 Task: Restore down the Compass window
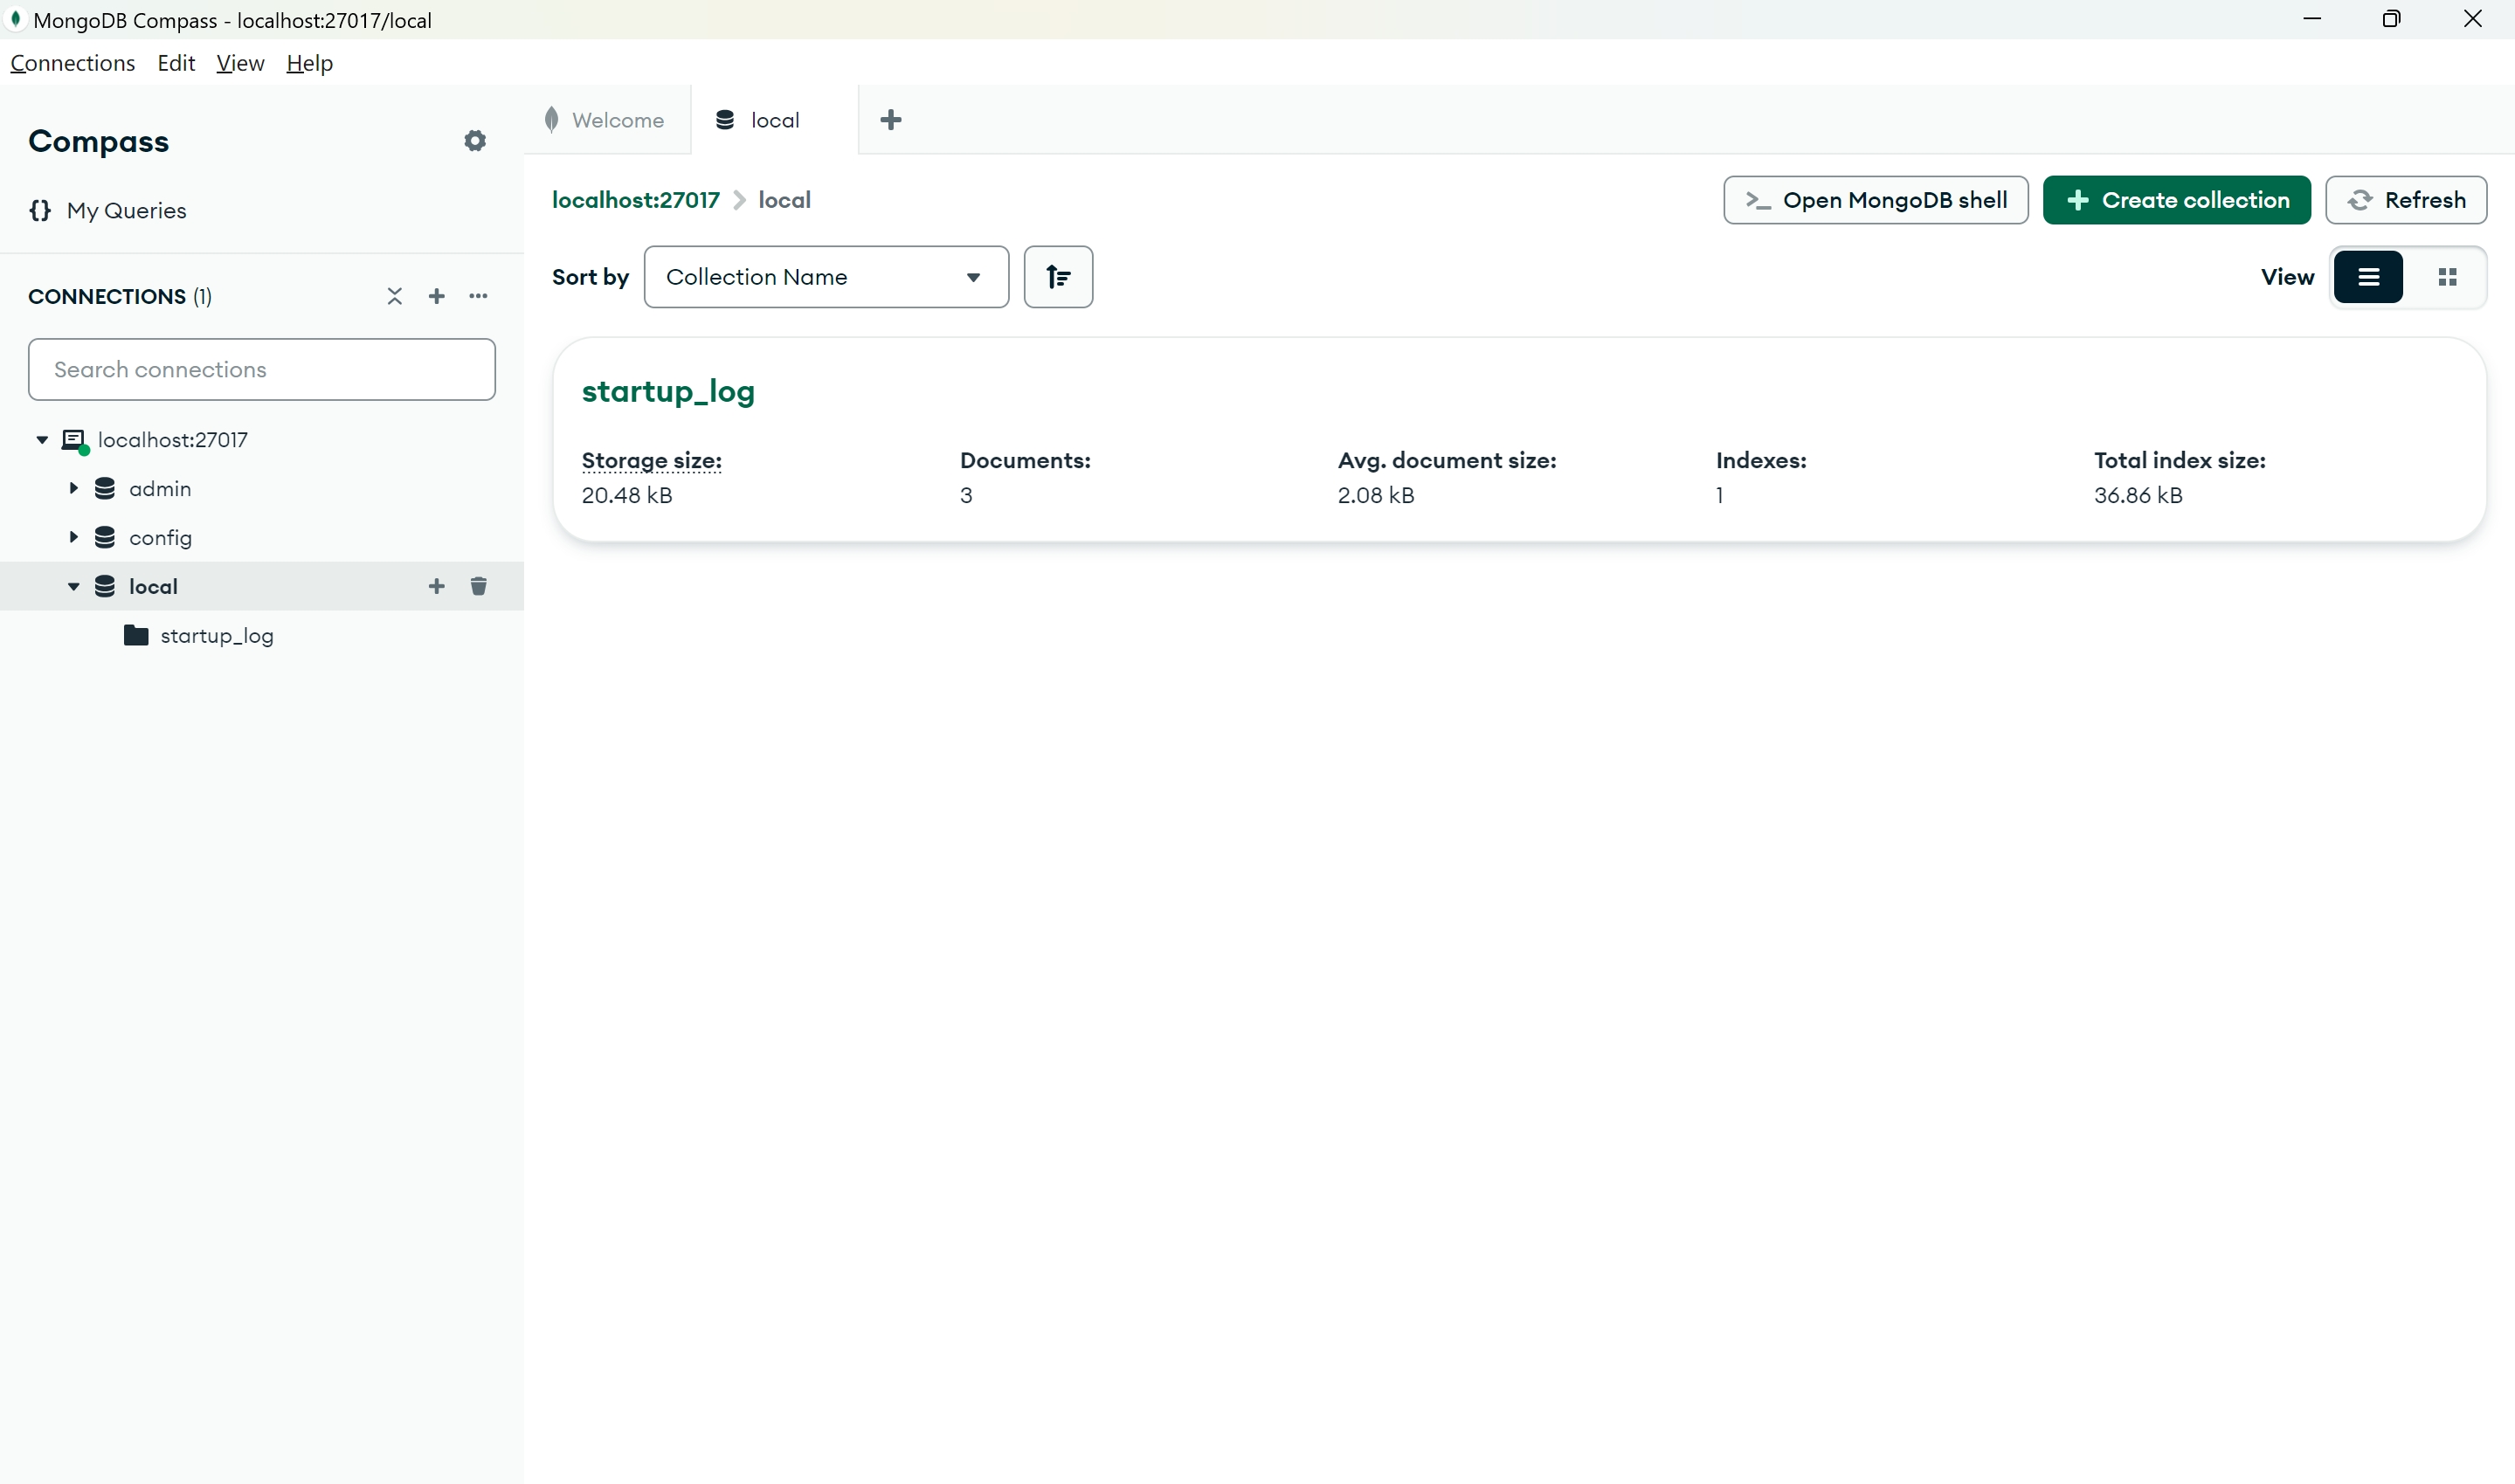2391,19
